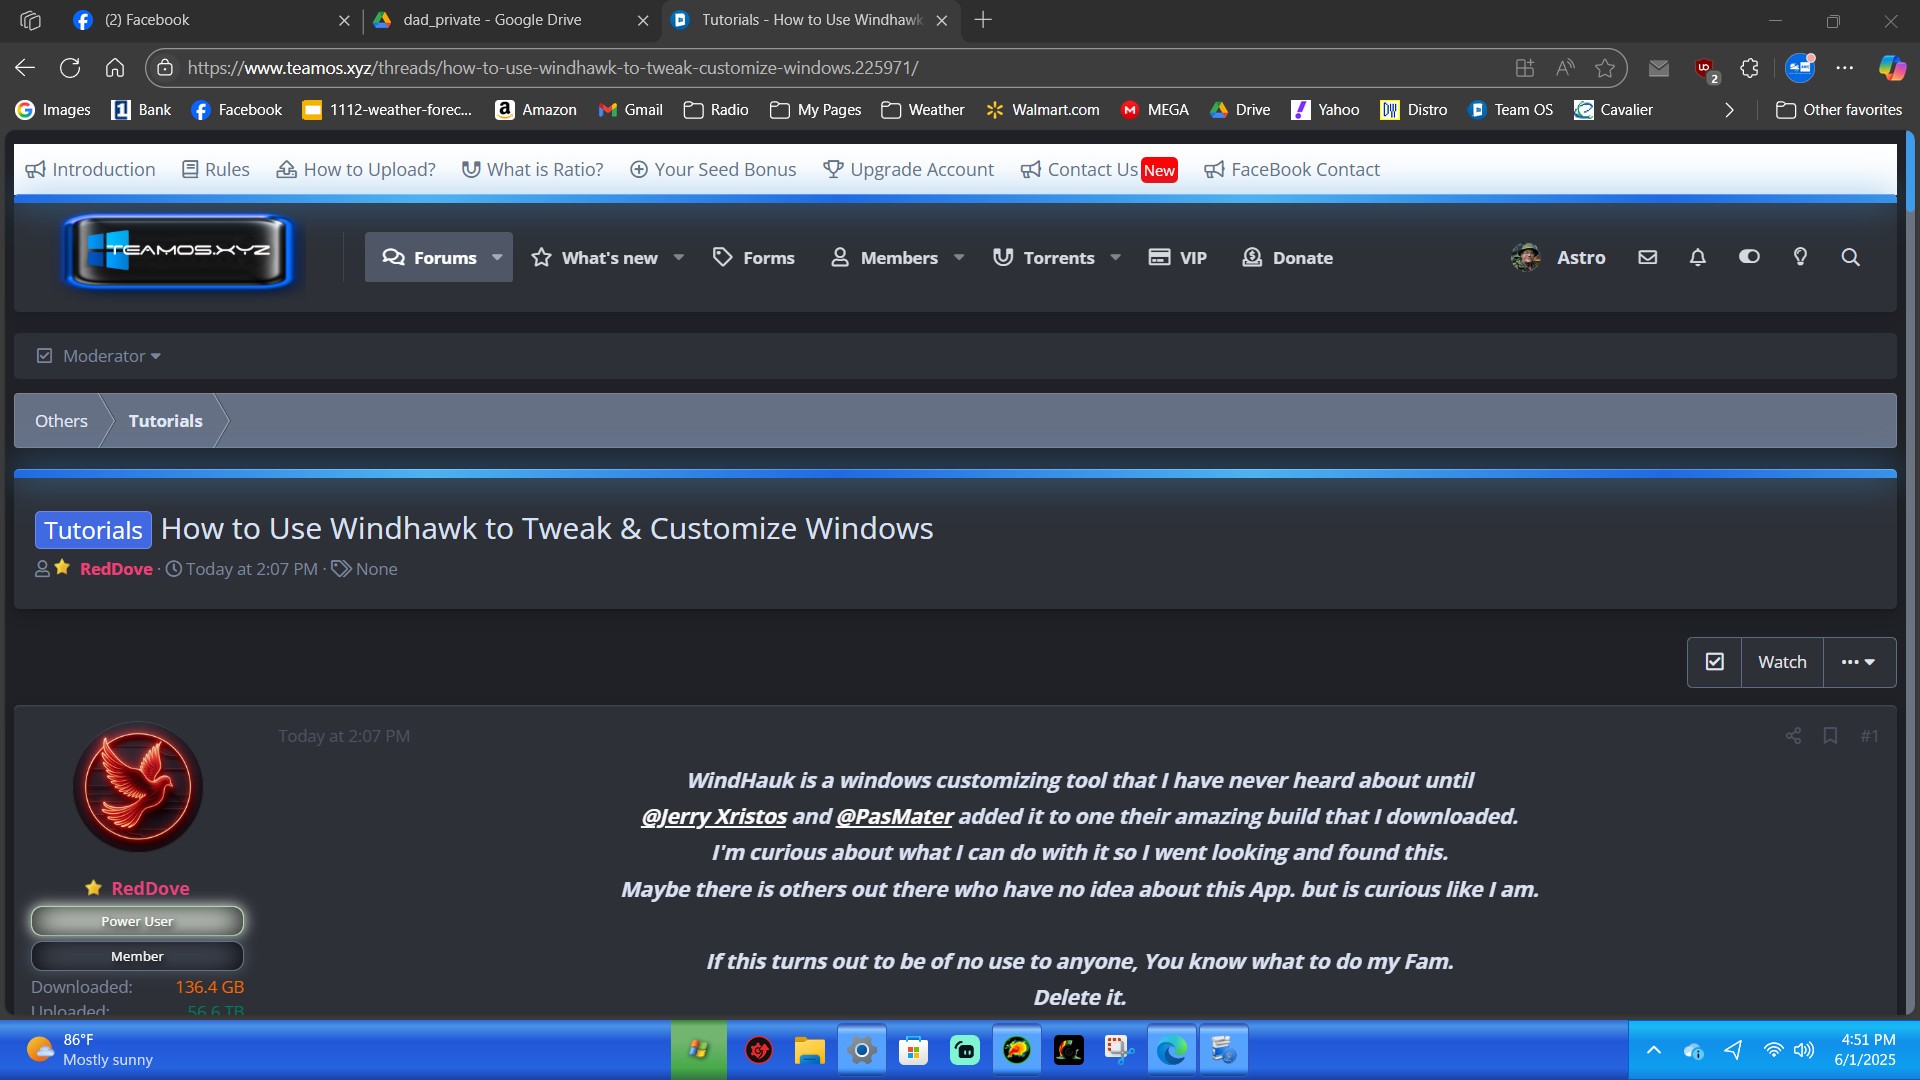Open forum inbox envelope icon
This screenshot has height=1080, width=1920.
point(1648,257)
